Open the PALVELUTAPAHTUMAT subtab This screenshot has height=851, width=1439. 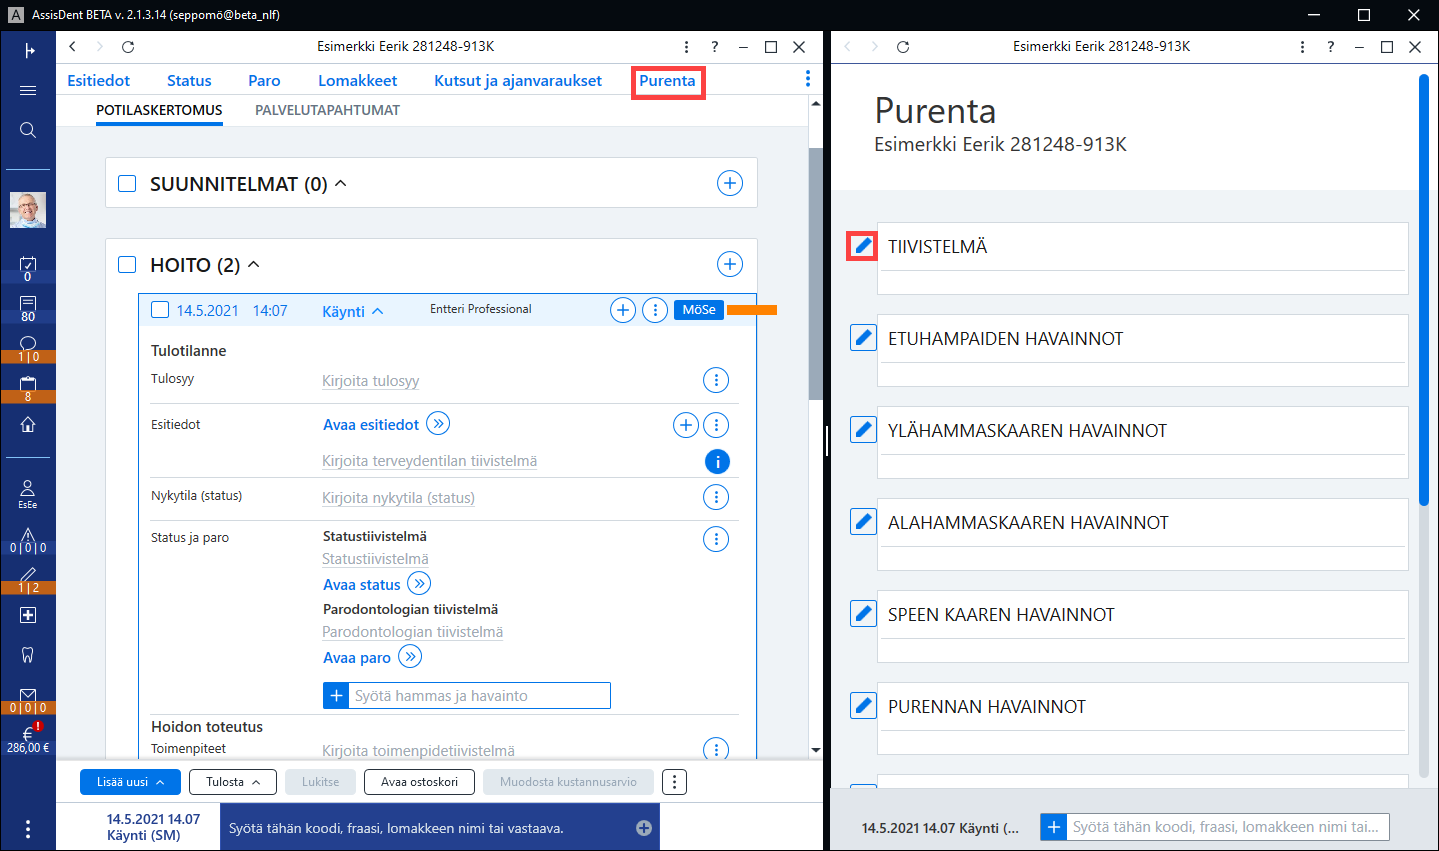[x=327, y=110]
